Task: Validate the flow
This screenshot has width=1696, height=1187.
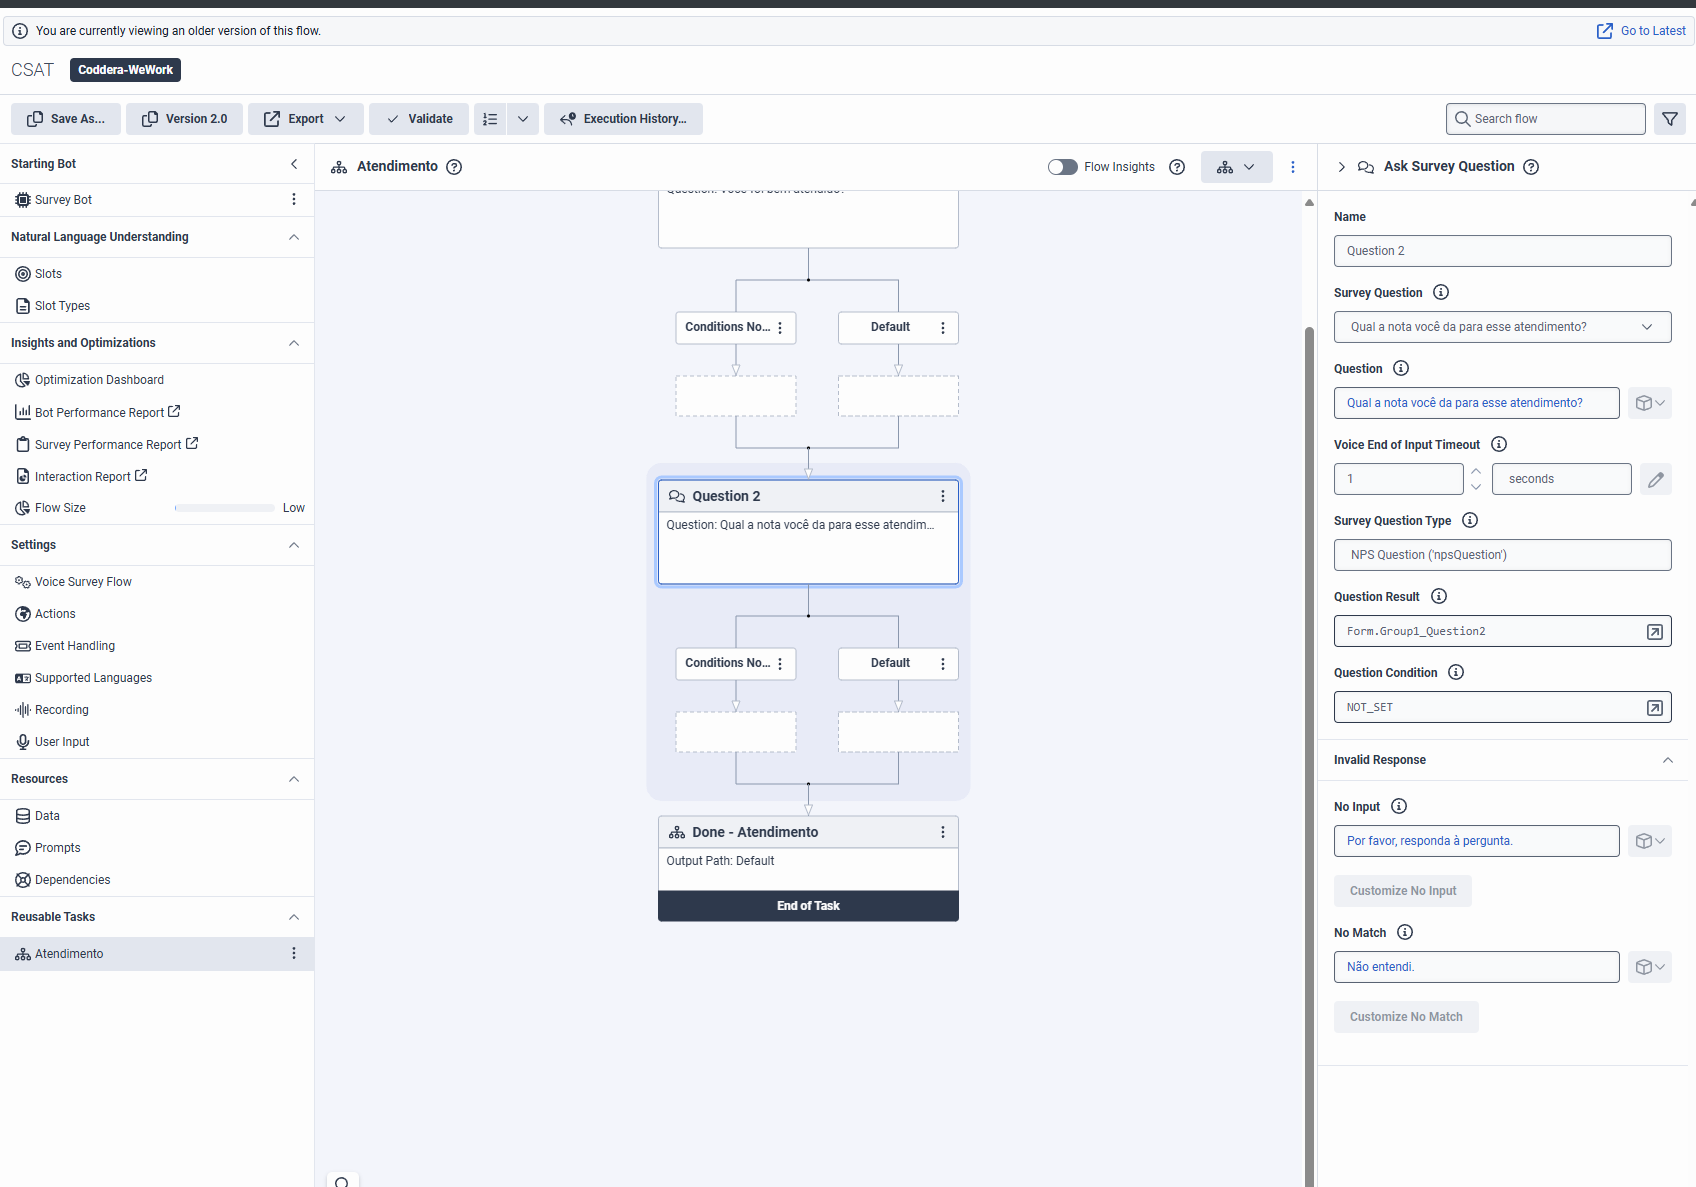Action: pyautogui.click(x=419, y=119)
